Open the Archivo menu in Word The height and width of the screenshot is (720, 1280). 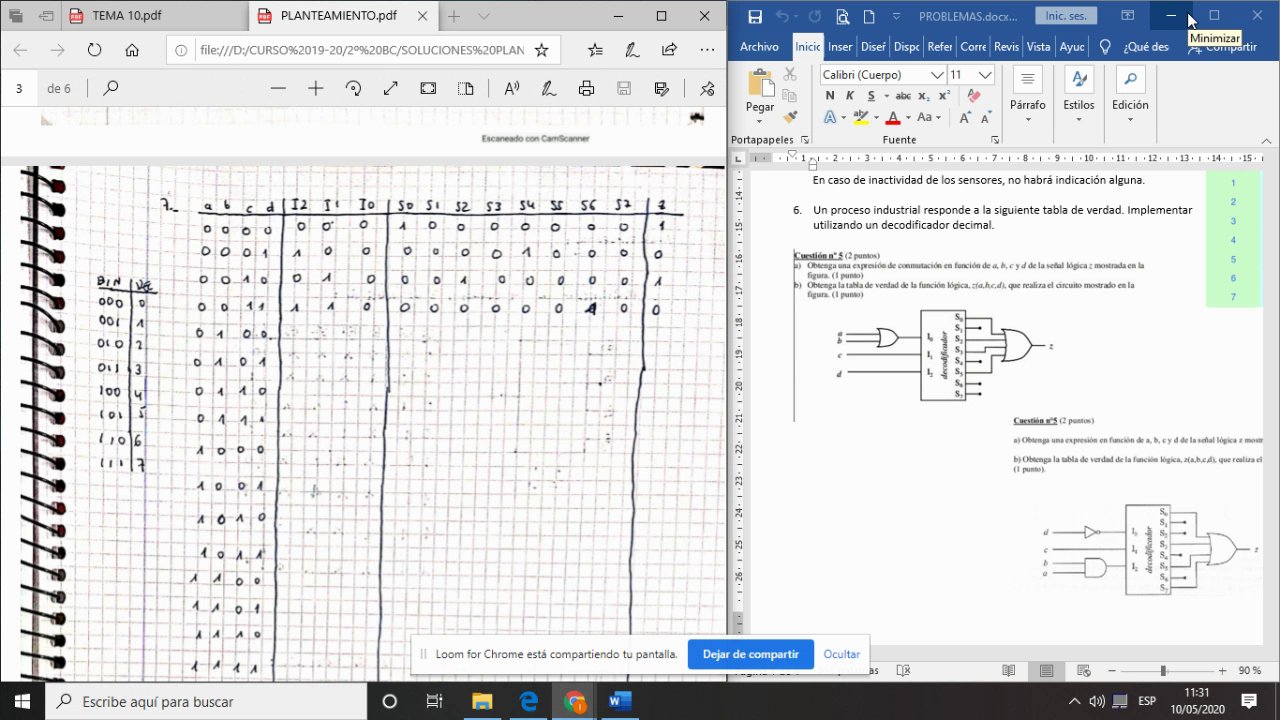tap(759, 46)
